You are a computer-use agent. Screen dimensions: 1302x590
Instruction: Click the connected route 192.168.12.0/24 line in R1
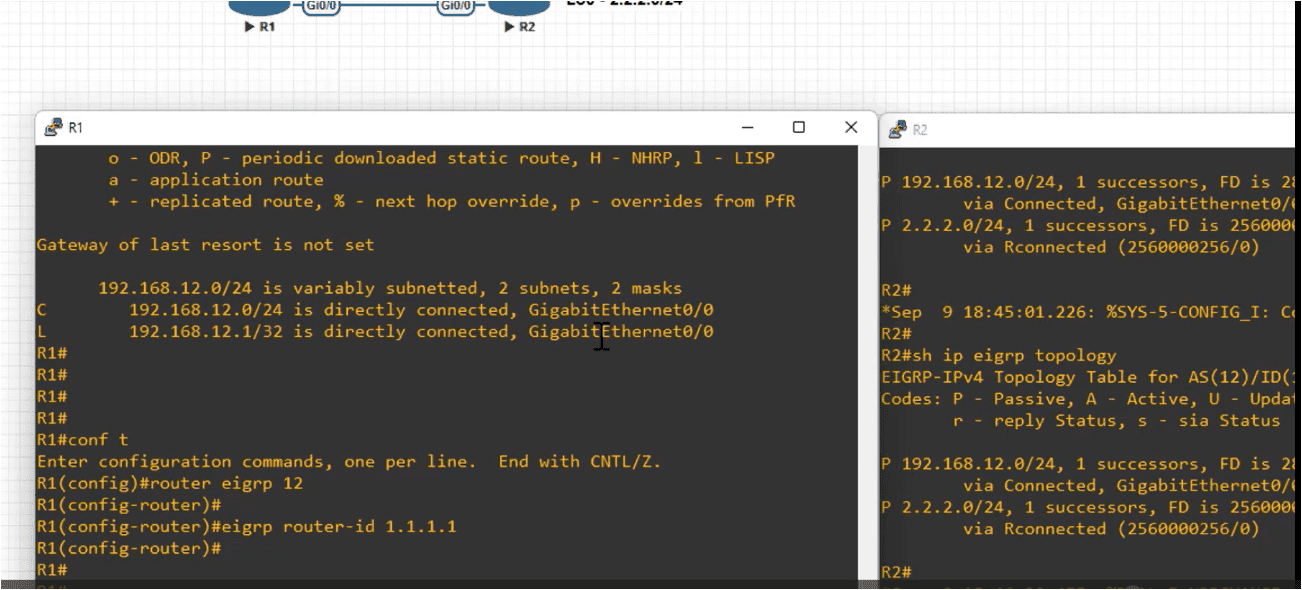pyautogui.click(x=375, y=310)
